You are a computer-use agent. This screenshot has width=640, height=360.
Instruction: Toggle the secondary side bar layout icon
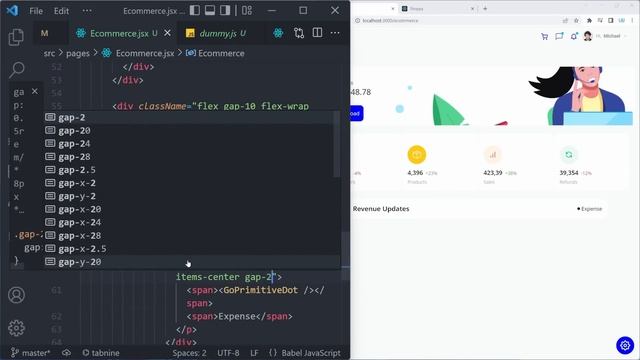coord(225,10)
